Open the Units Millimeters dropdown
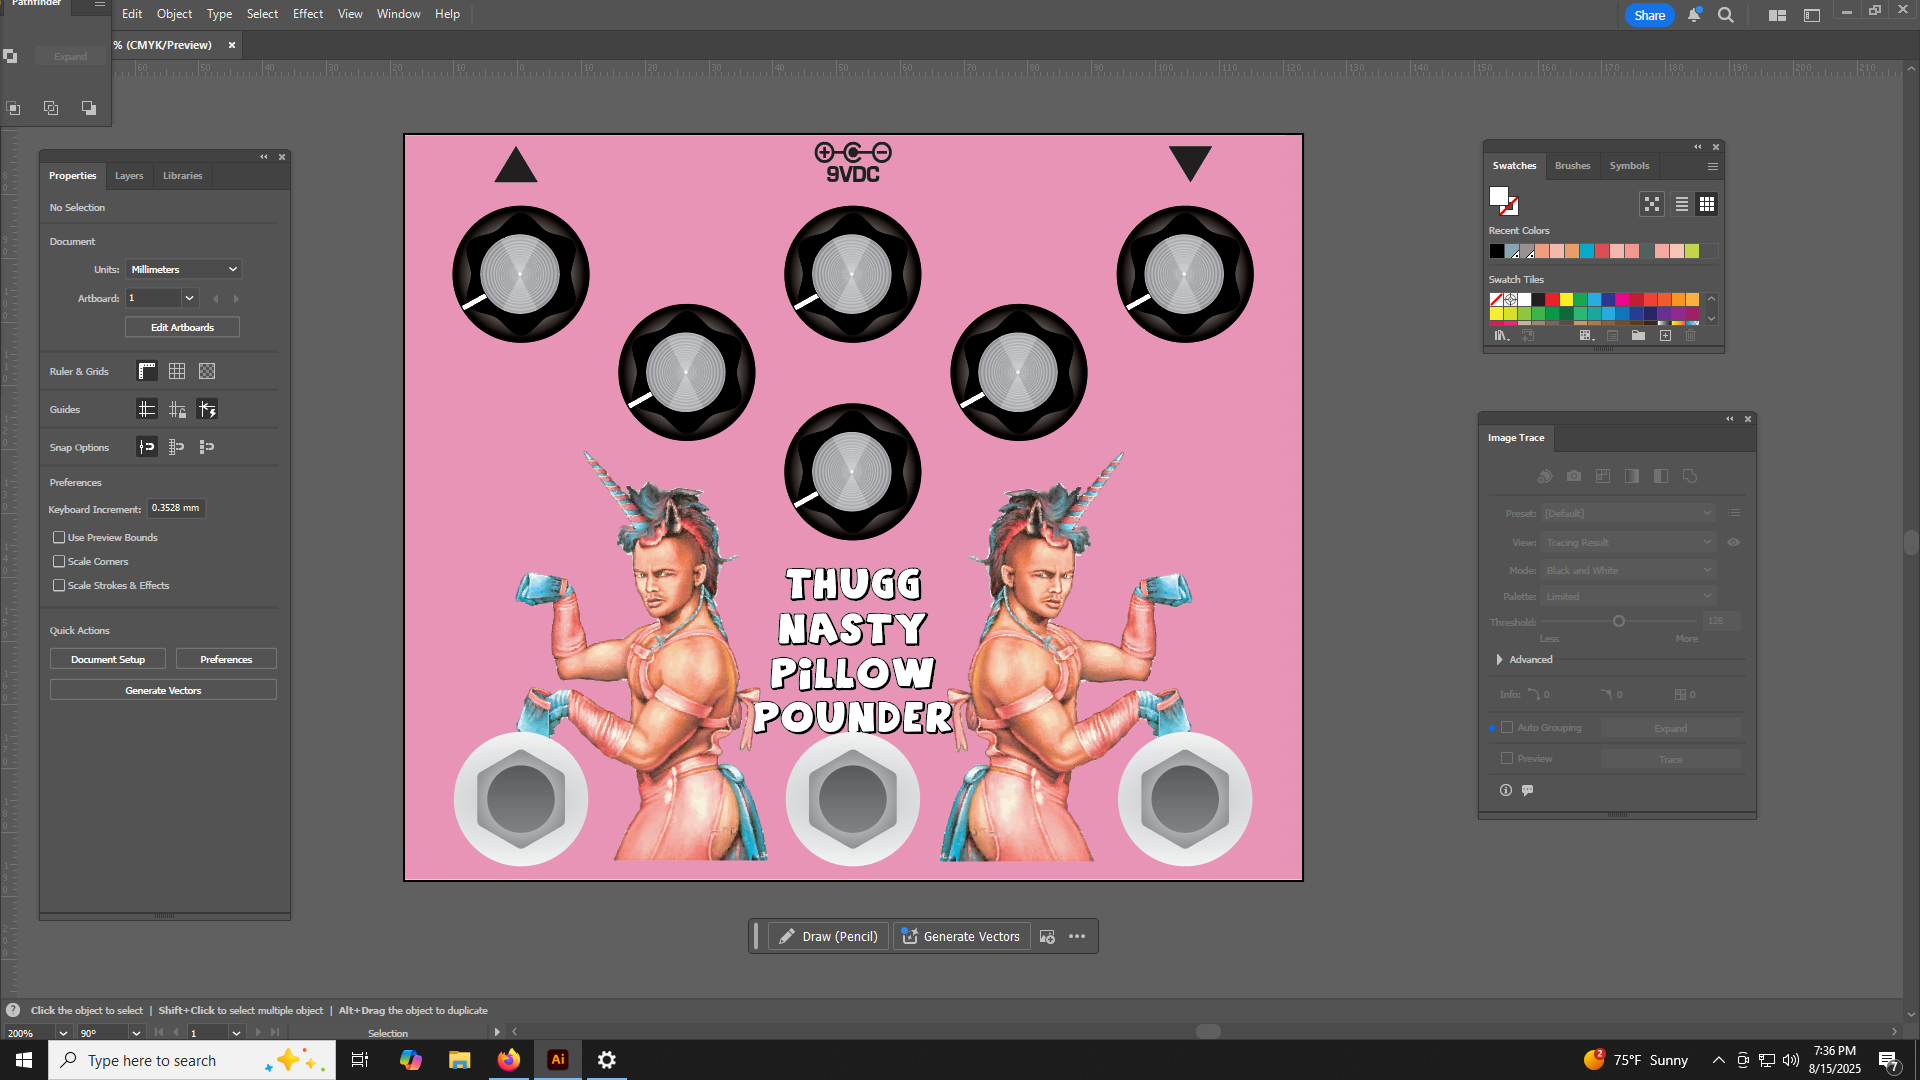Viewport: 1920px width, 1080px height. tap(184, 269)
